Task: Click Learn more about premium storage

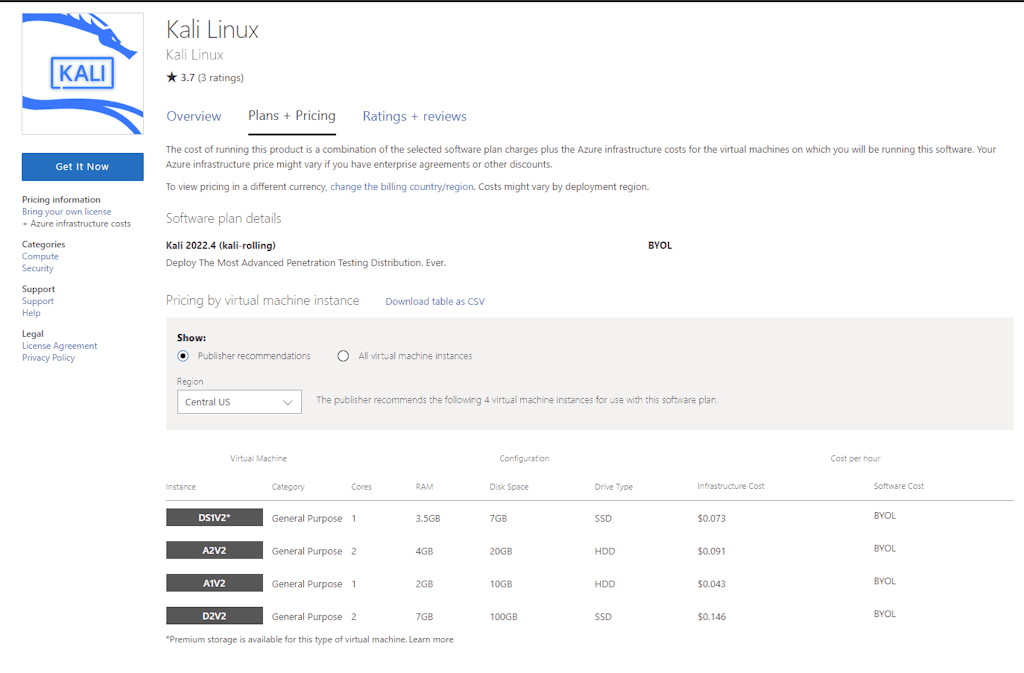Action: pyautogui.click(x=431, y=640)
